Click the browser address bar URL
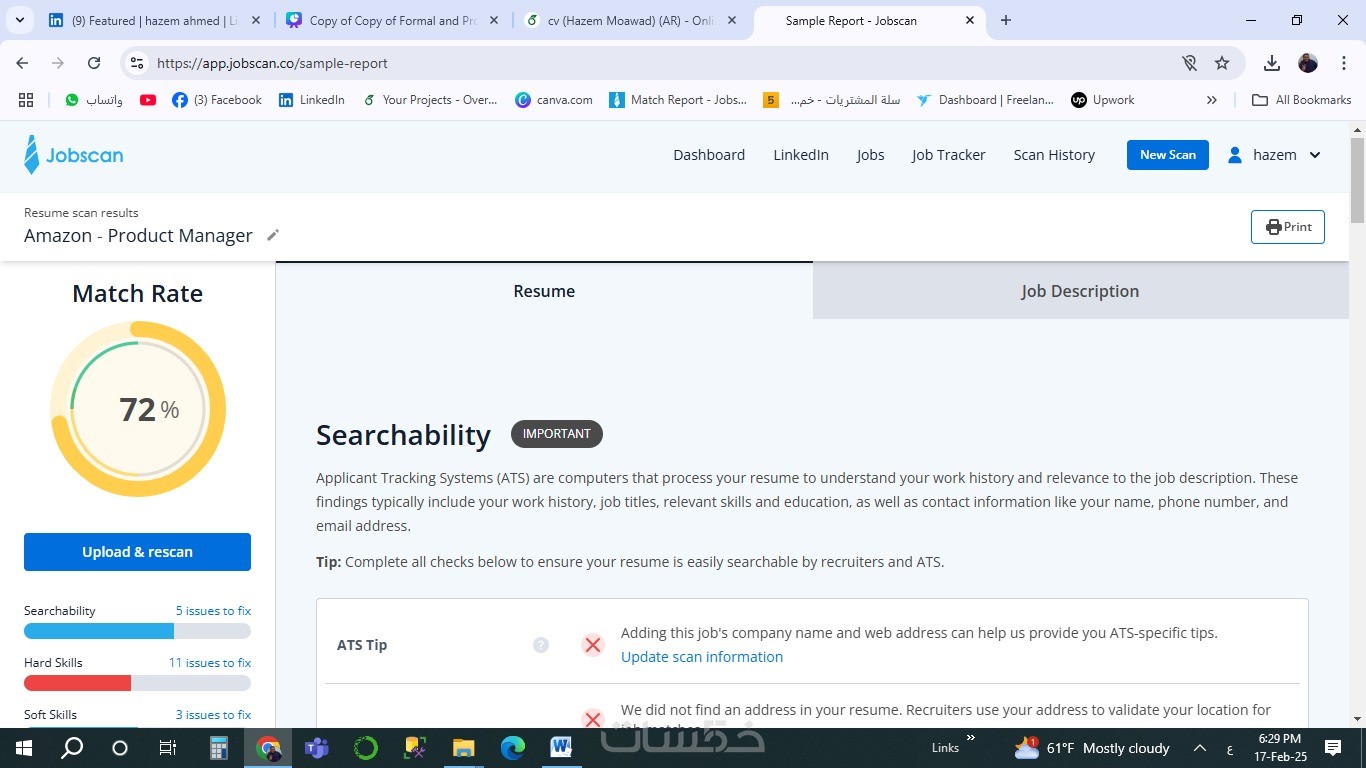The width and height of the screenshot is (1366, 768). point(272,63)
